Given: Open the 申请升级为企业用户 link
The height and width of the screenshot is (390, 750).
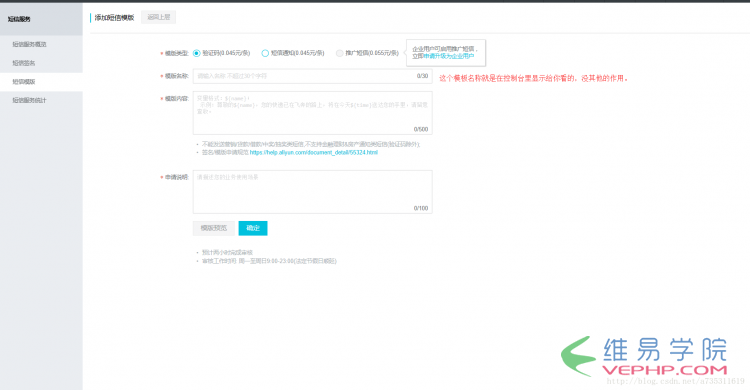Looking at the screenshot, I should pyautogui.click(x=449, y=56).
